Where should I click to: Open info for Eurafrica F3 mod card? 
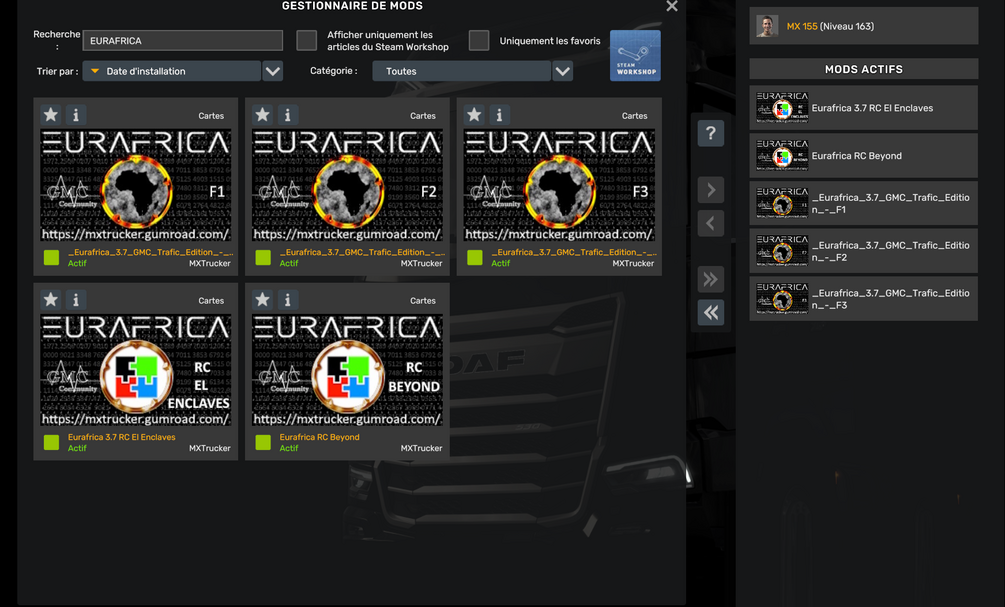(x=499, y=115)
